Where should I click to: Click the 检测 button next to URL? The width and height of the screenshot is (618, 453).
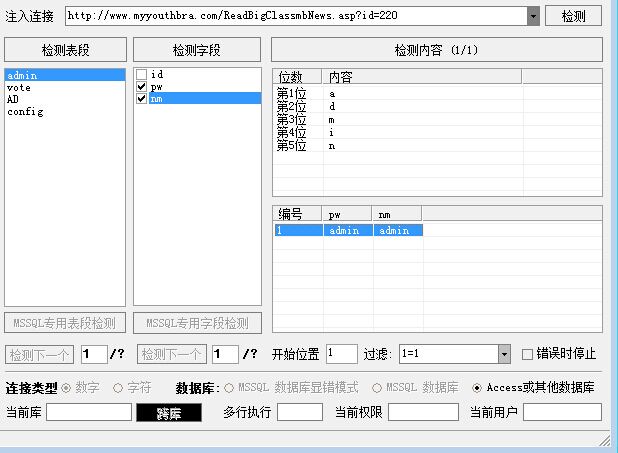[573, 16]
